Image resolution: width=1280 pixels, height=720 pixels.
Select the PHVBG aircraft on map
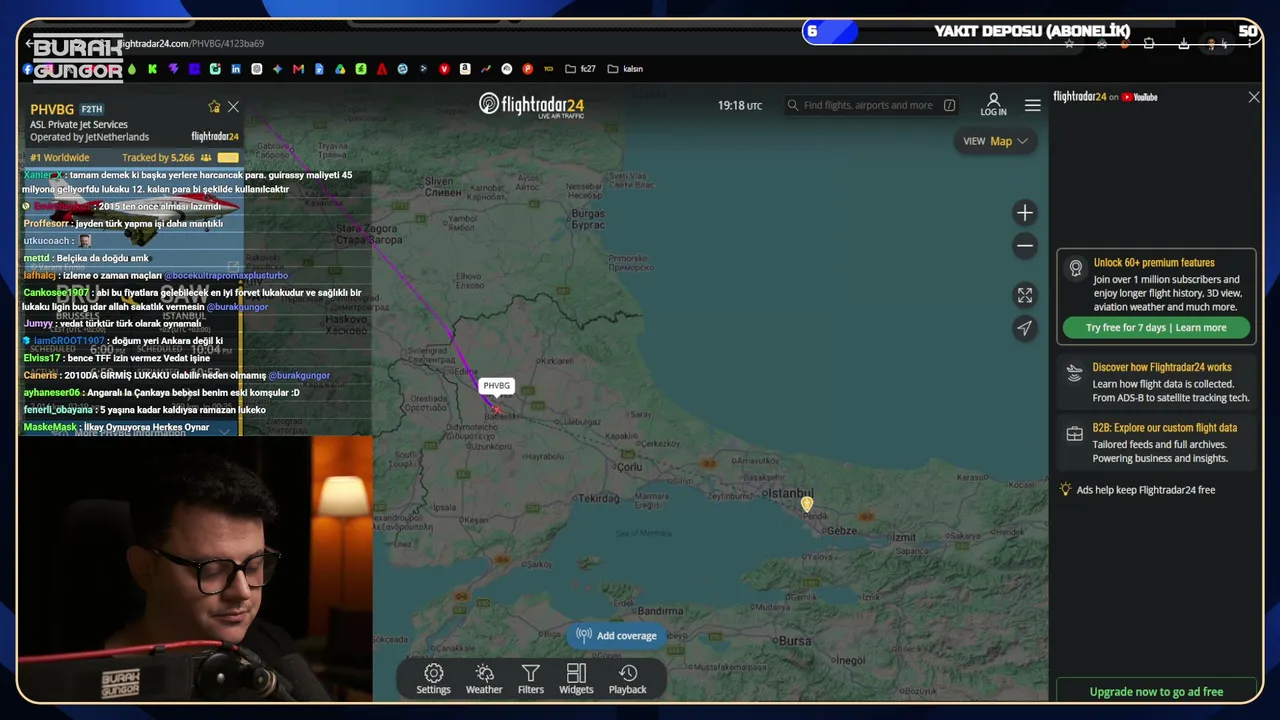(496, 408)
